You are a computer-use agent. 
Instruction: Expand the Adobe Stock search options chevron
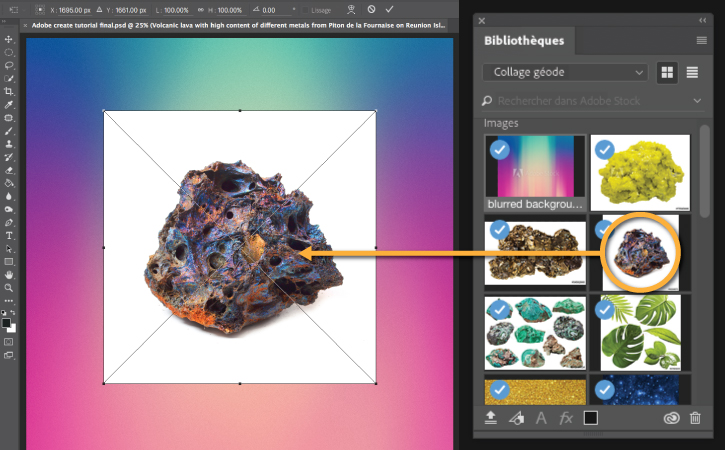click(697, 101)
